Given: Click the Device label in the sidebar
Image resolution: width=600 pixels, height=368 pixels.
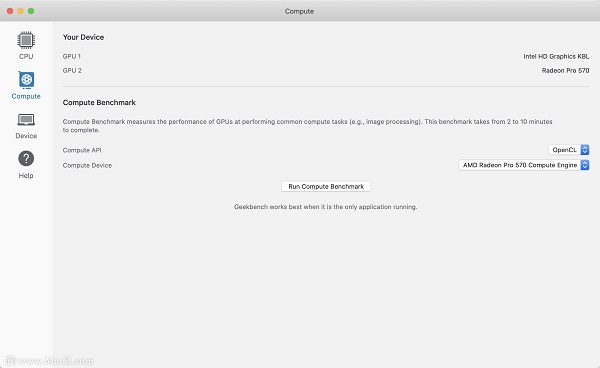Looking at the screenshot, I should (x=26, y=136).
